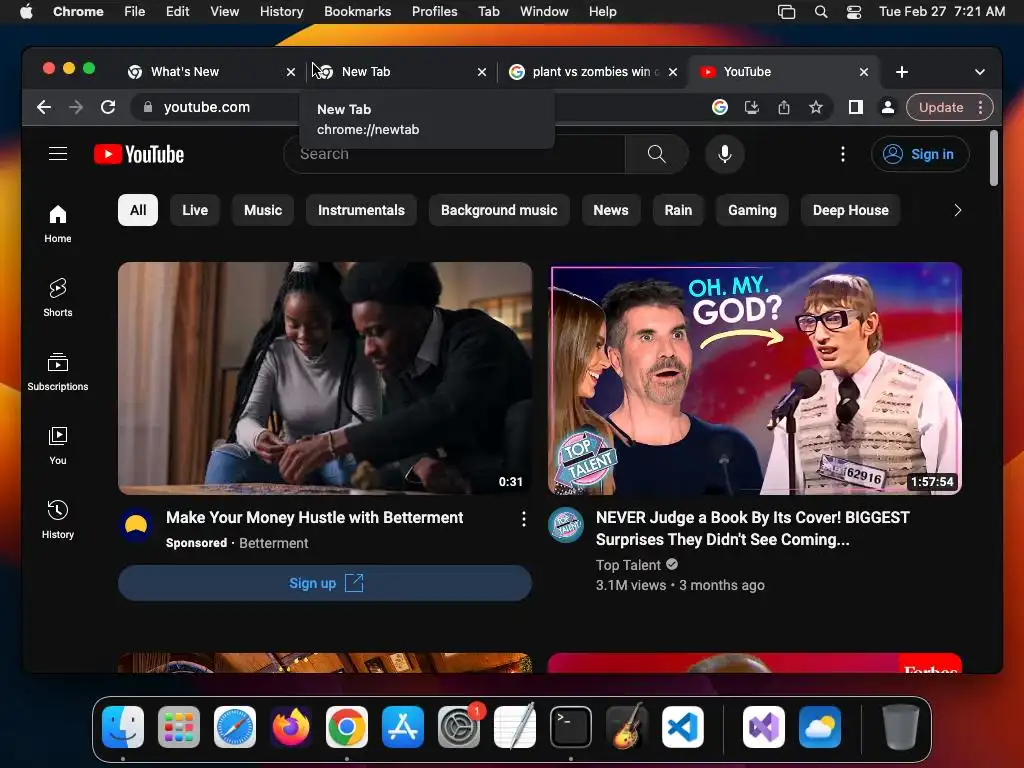Open the YouTube hamburger guide menu

[x=58, y=154]
